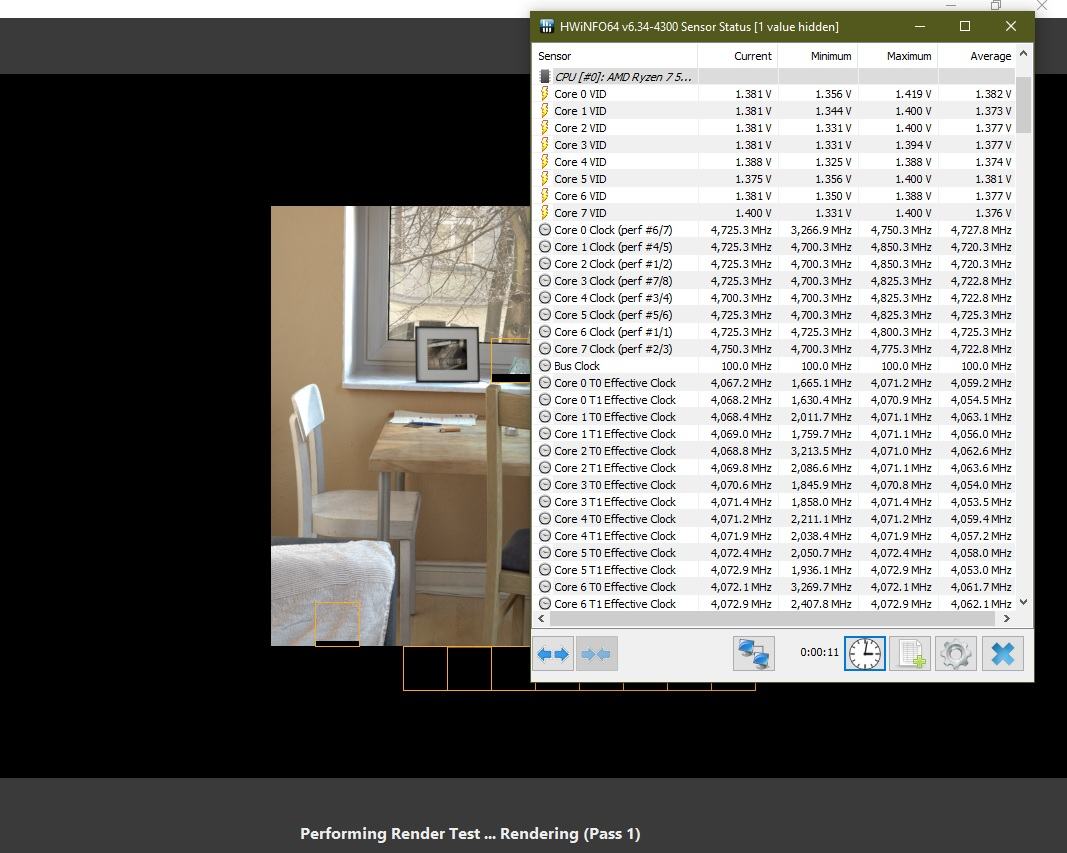Start logging sensors to file icon
The width and height of the screenshot is (1067, 853).
pos(910,654)
